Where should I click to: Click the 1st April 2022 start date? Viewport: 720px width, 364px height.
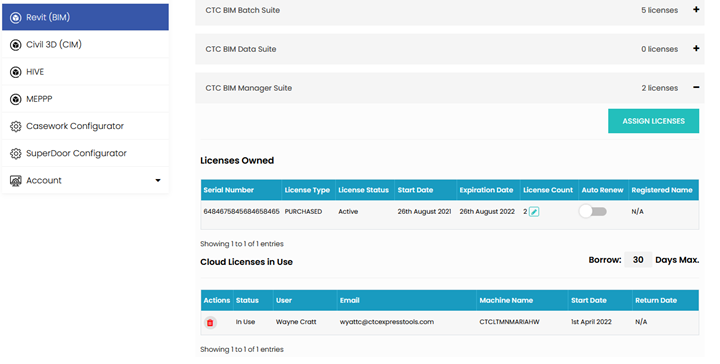tap(591, 322)
